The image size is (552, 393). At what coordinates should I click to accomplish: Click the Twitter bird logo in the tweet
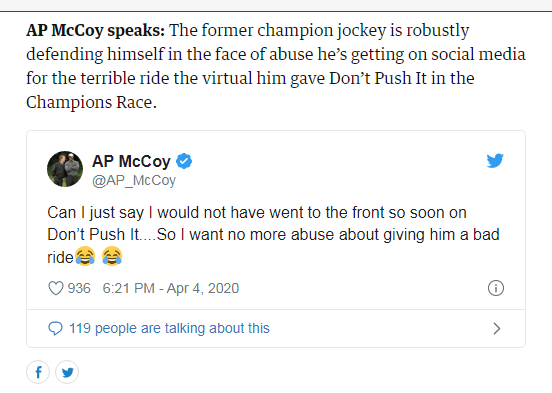(x=495, y=161)
